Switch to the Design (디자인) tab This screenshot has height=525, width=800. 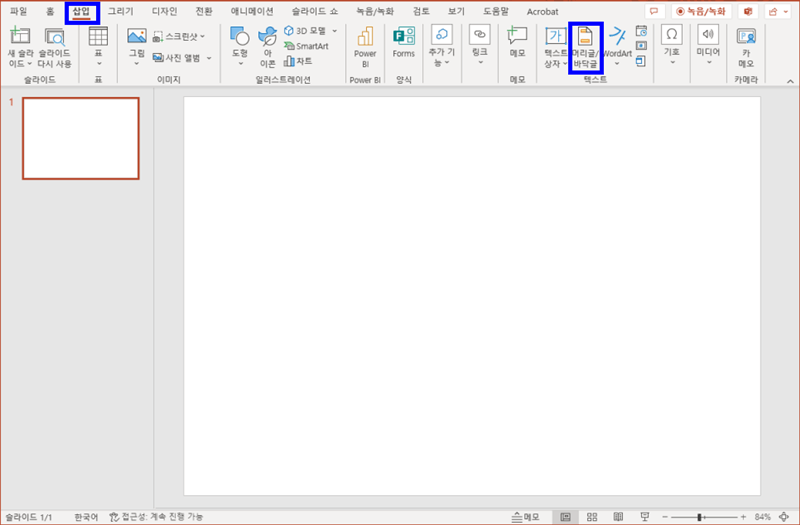(x=165, y=11)
